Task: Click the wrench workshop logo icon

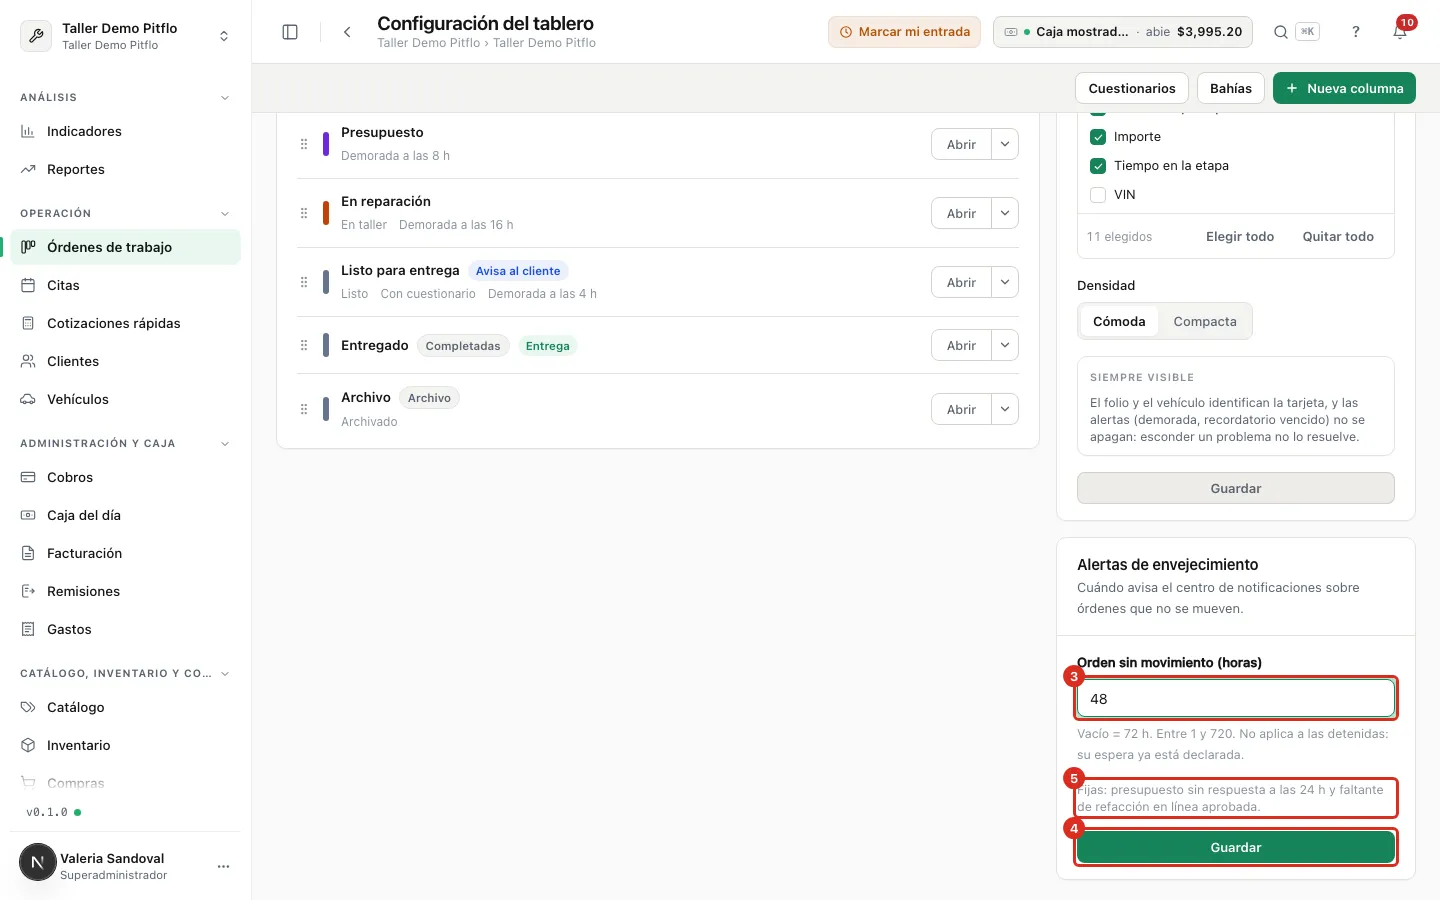Action: pyautogui.click(x=36, y=36)
